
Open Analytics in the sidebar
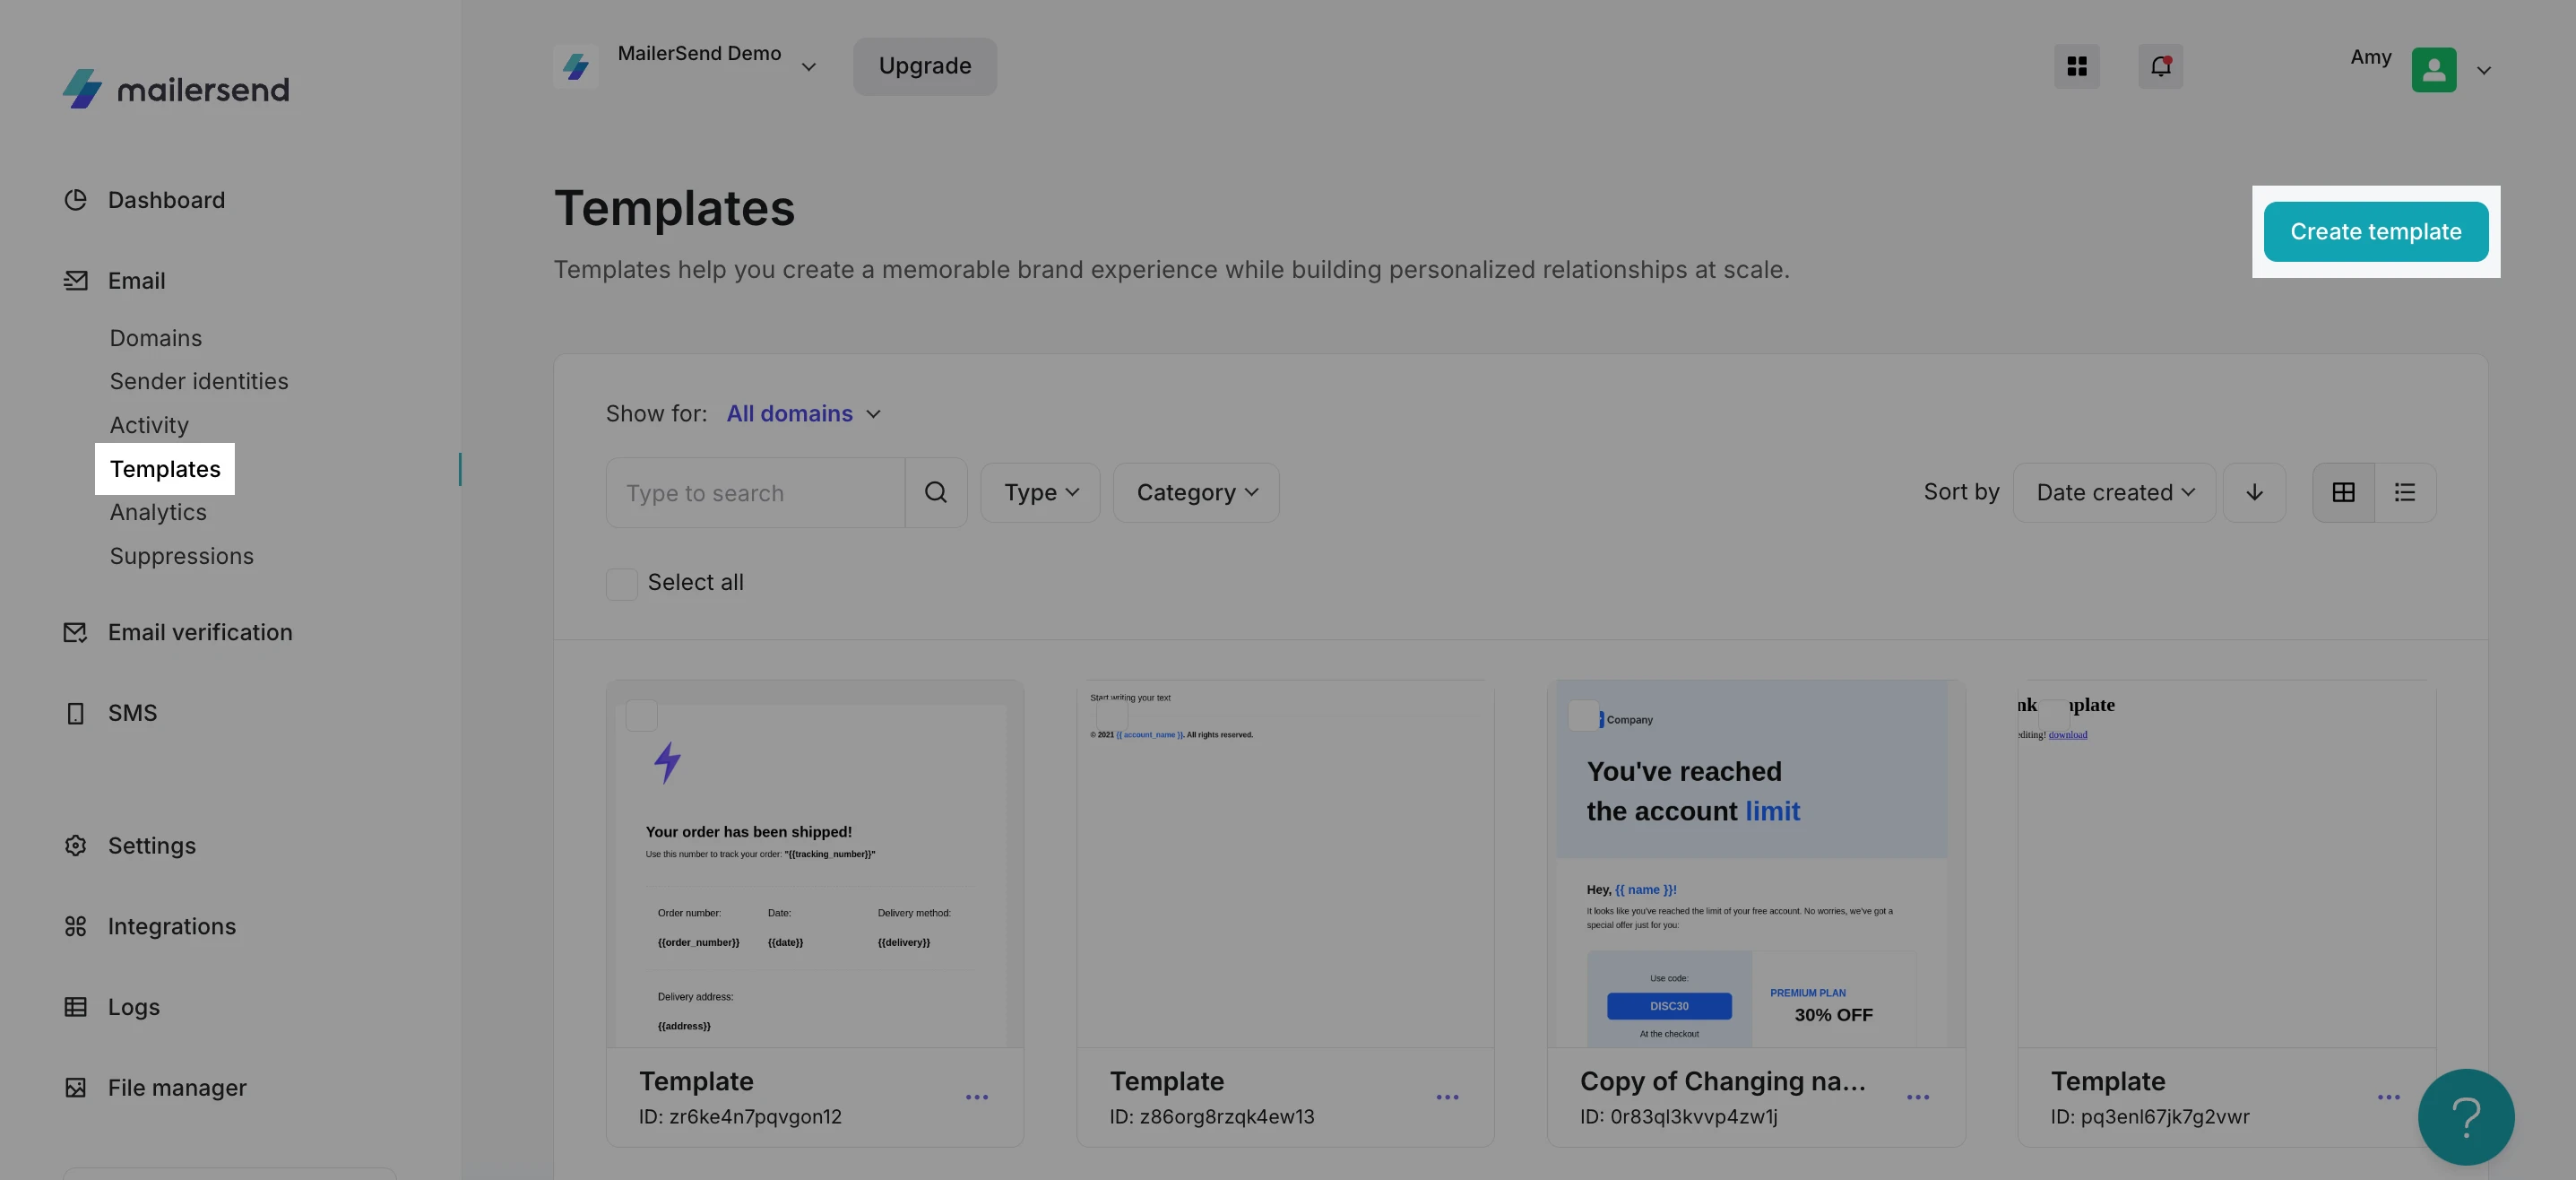coord(158,512)
